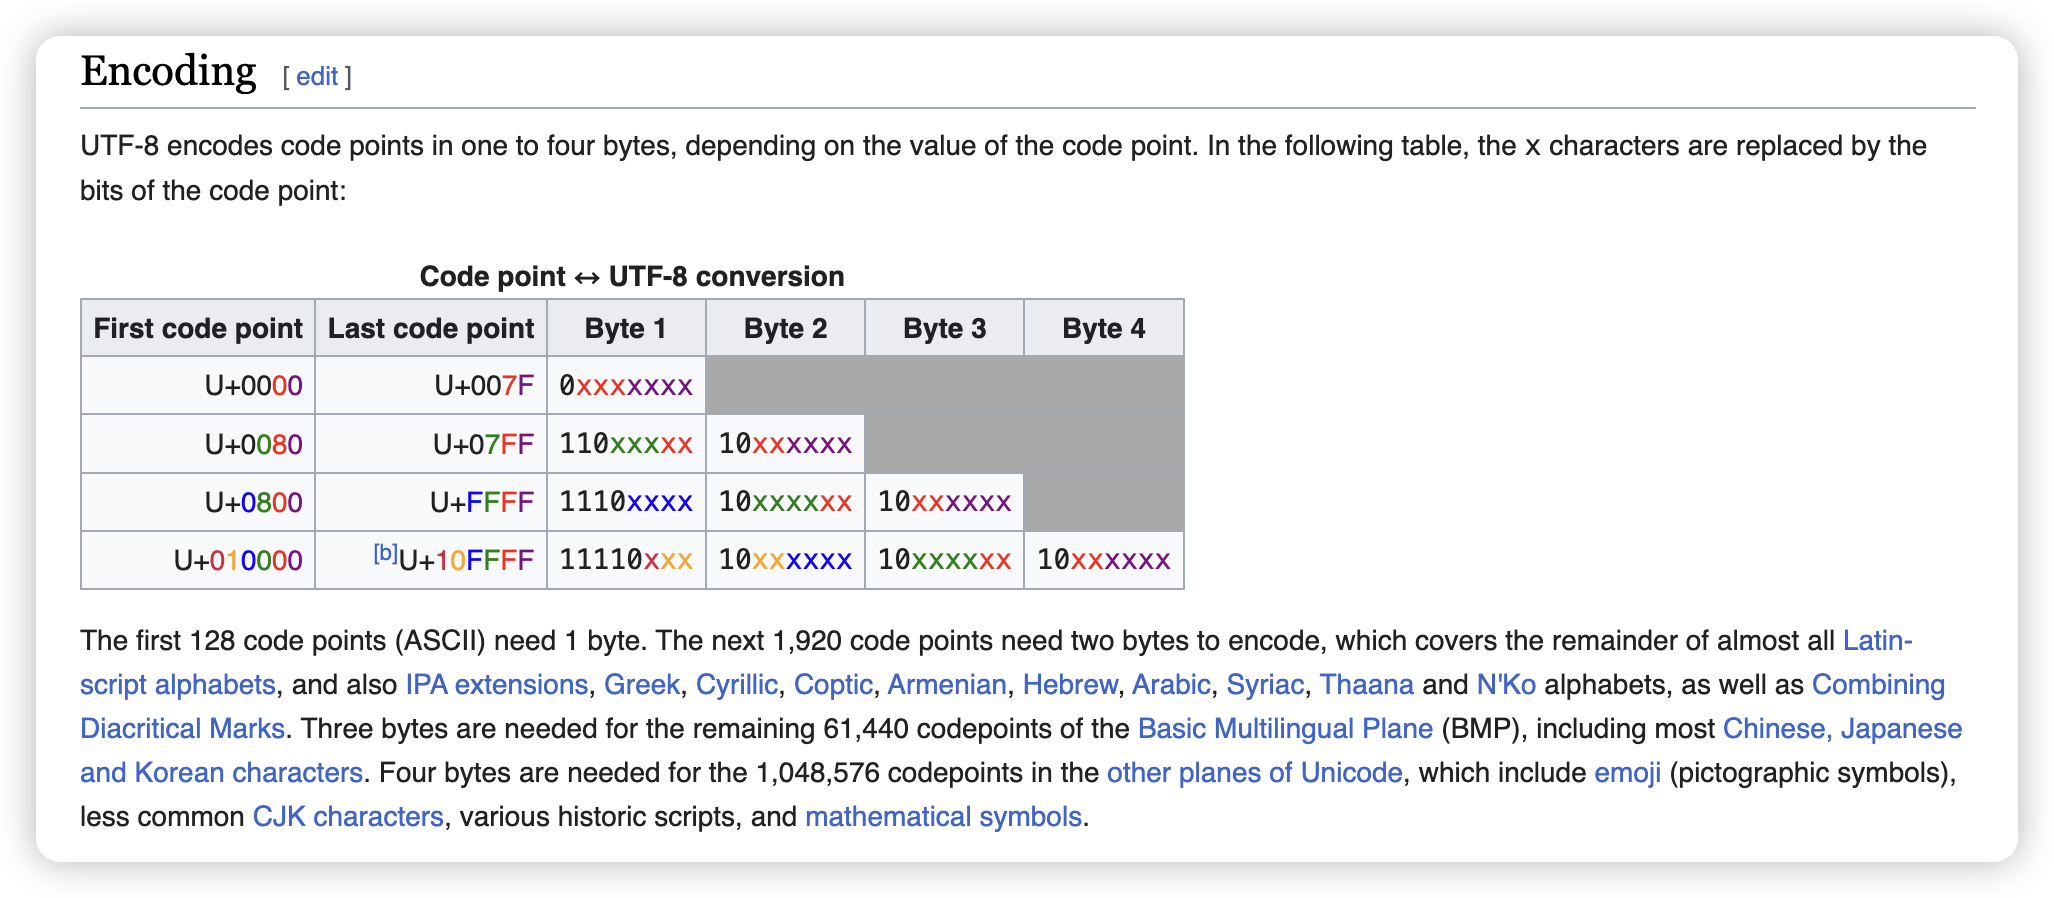Viewport: 2054px width, 898px height.
Task: Click footnote [b] before U+10FFFF
Action: (x=385, y=553)
